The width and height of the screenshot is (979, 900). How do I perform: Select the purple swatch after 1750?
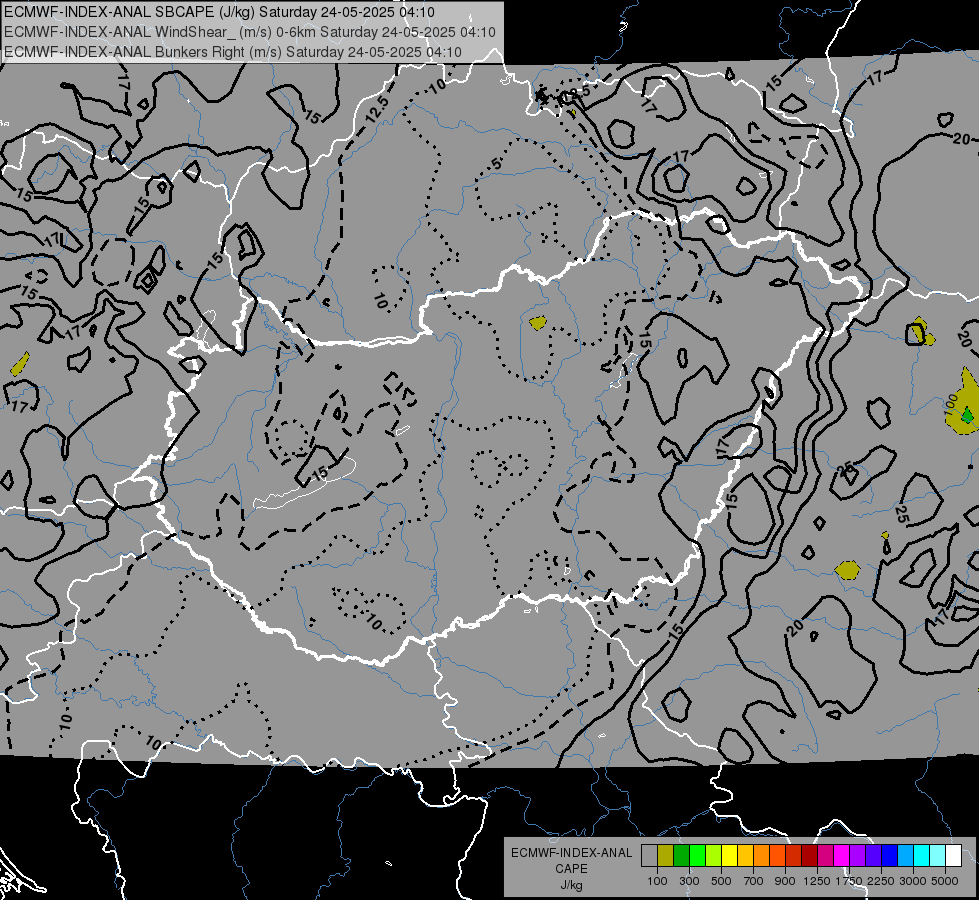857,855
